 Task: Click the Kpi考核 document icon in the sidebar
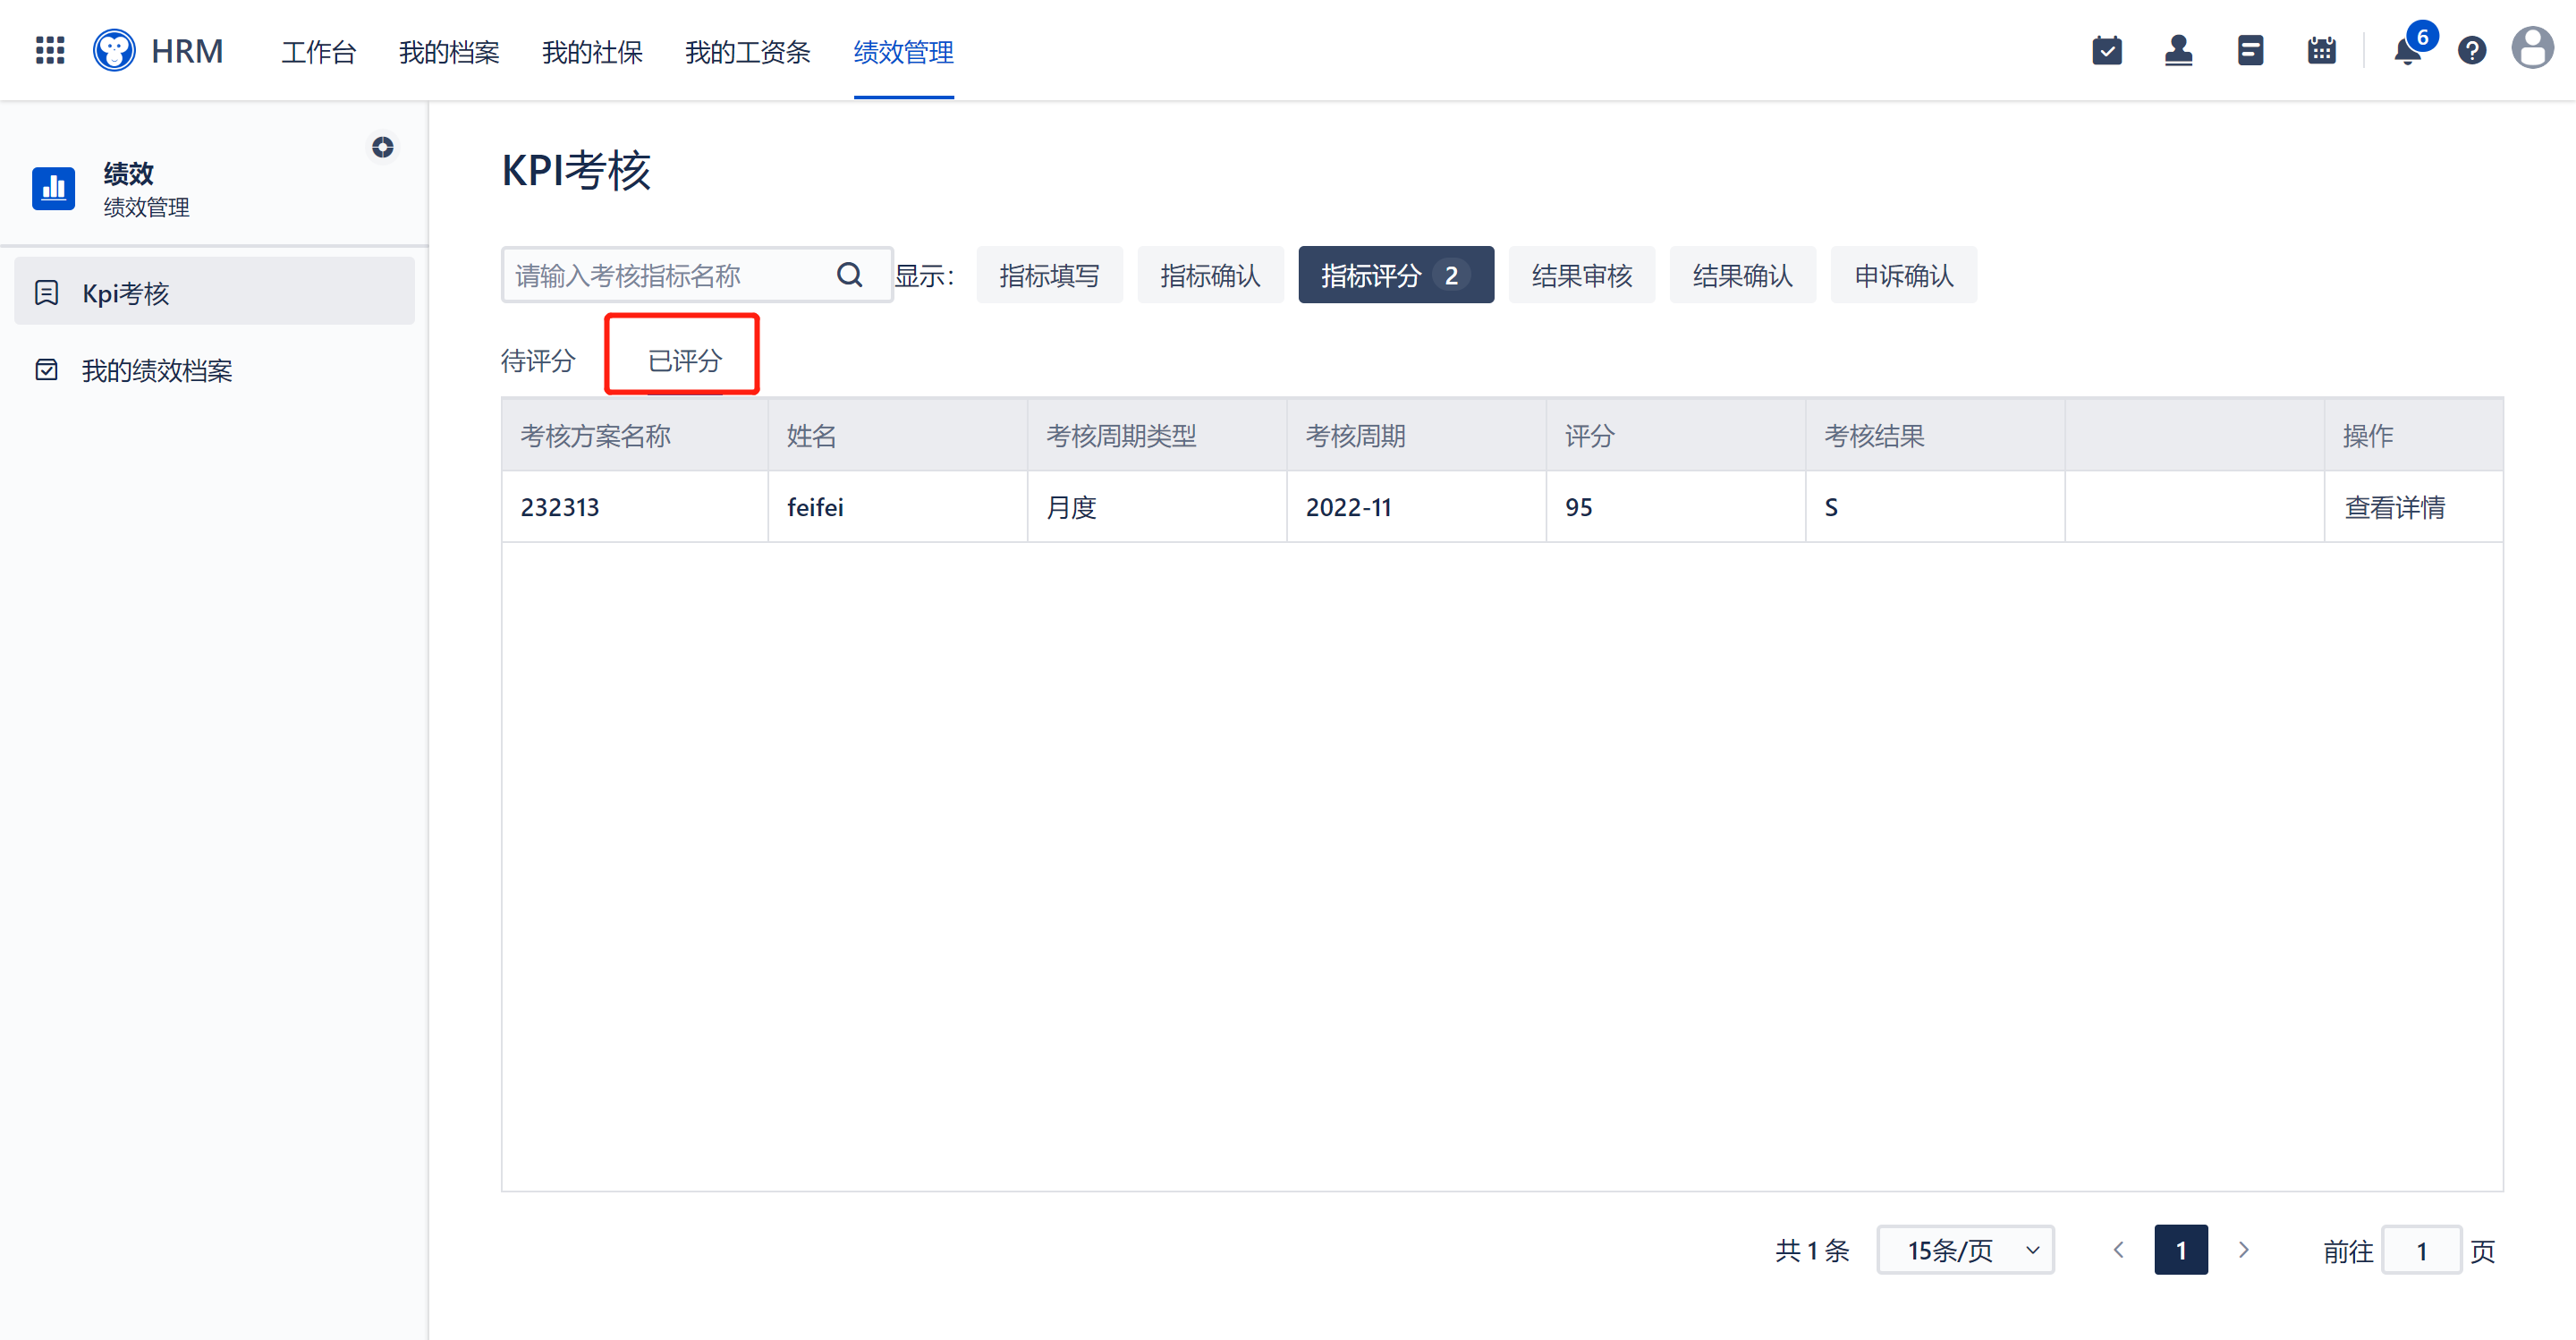tap(46, 293)
